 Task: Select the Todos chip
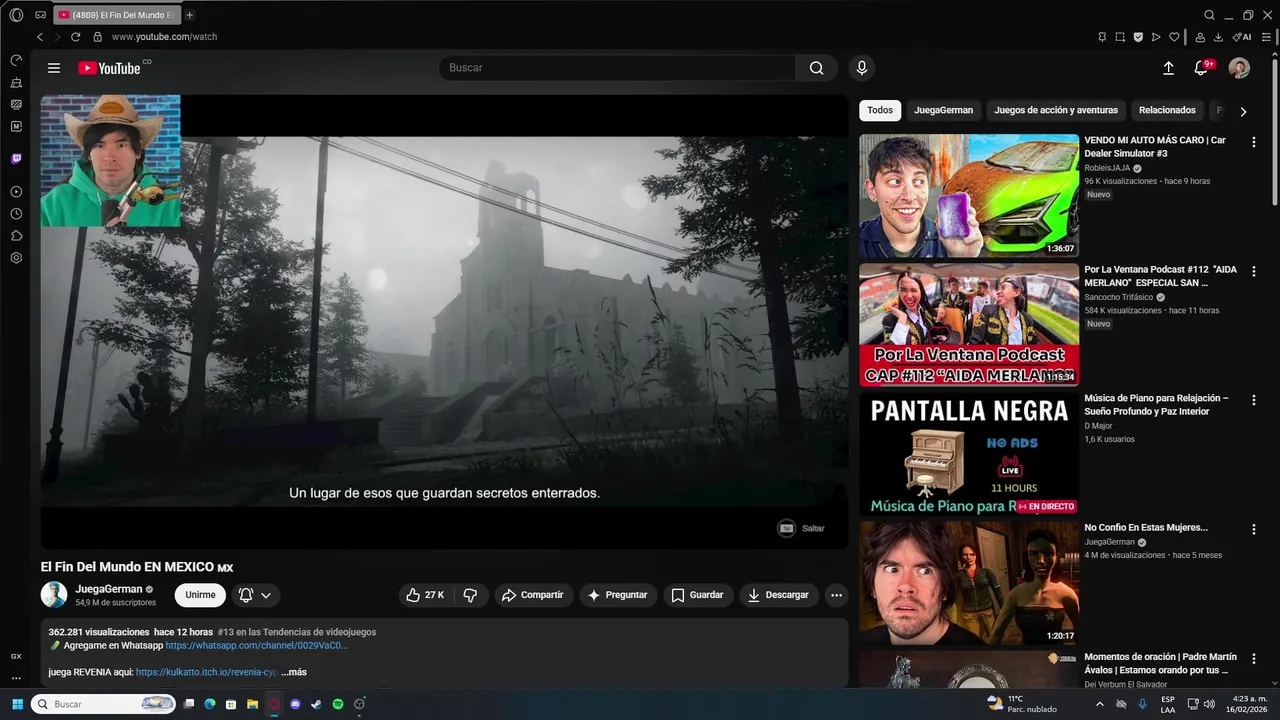click(880, 110)
